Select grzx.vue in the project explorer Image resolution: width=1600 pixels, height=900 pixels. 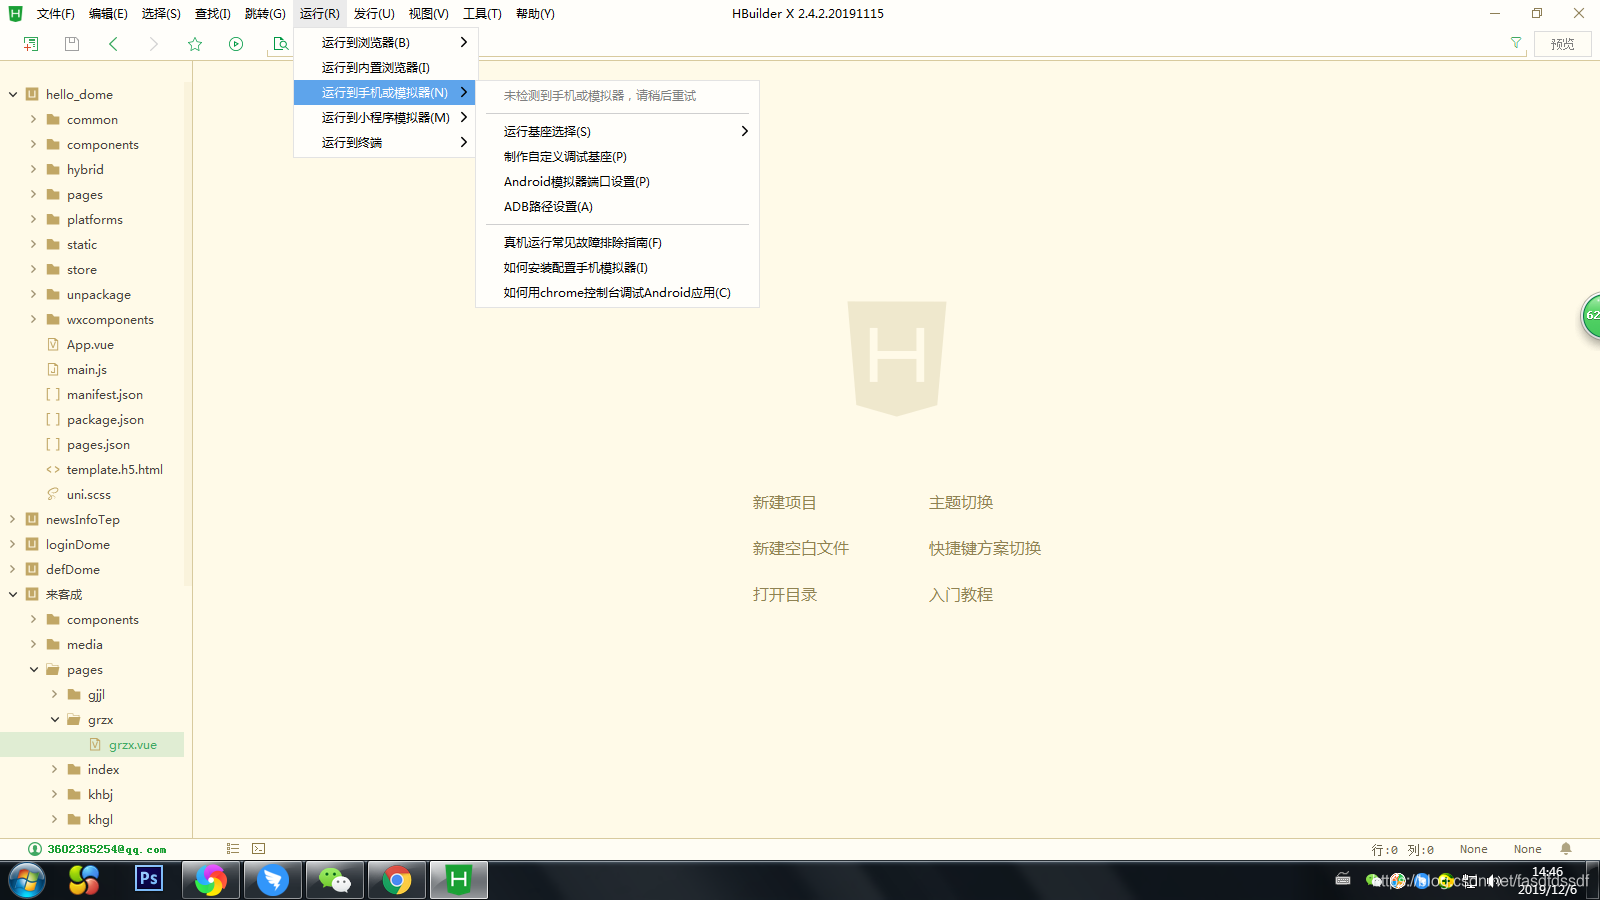pos(133,744)
